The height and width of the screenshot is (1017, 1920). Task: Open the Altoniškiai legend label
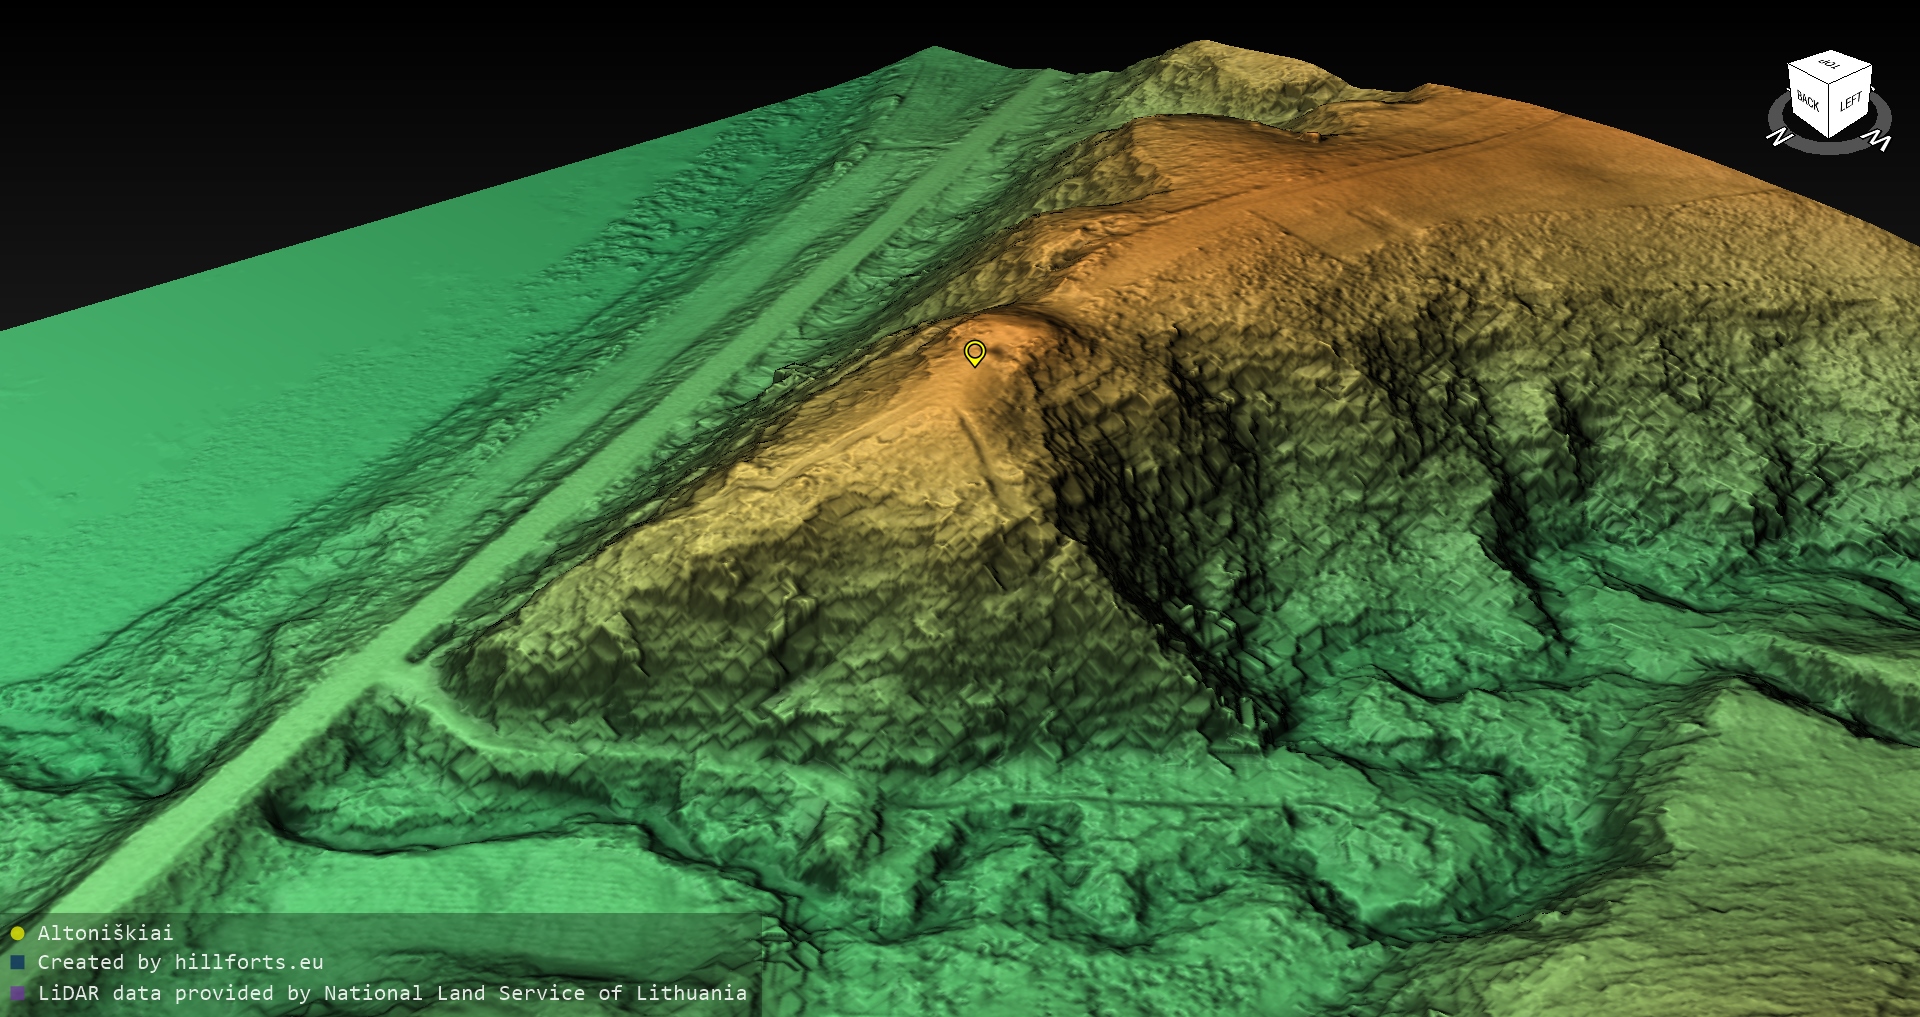105,933
